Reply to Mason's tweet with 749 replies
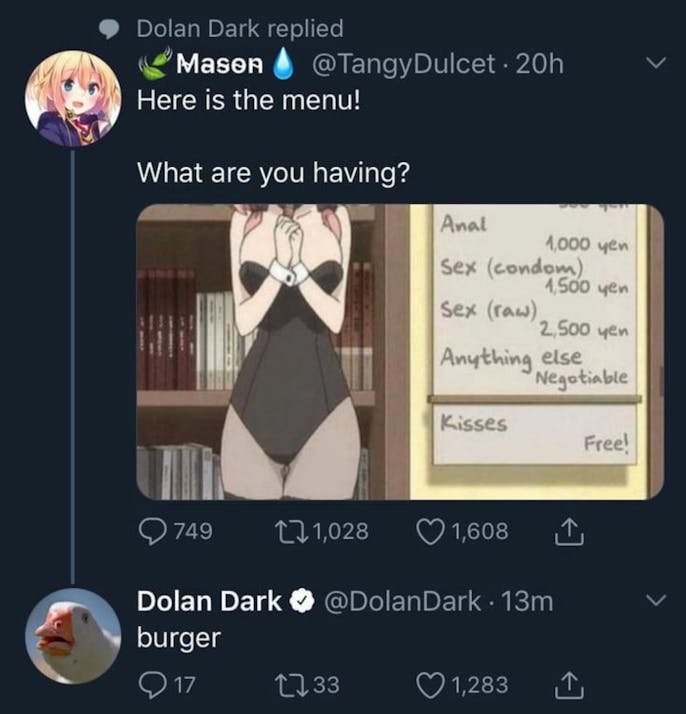Screen dimensions: 686x714 (152, 531)
